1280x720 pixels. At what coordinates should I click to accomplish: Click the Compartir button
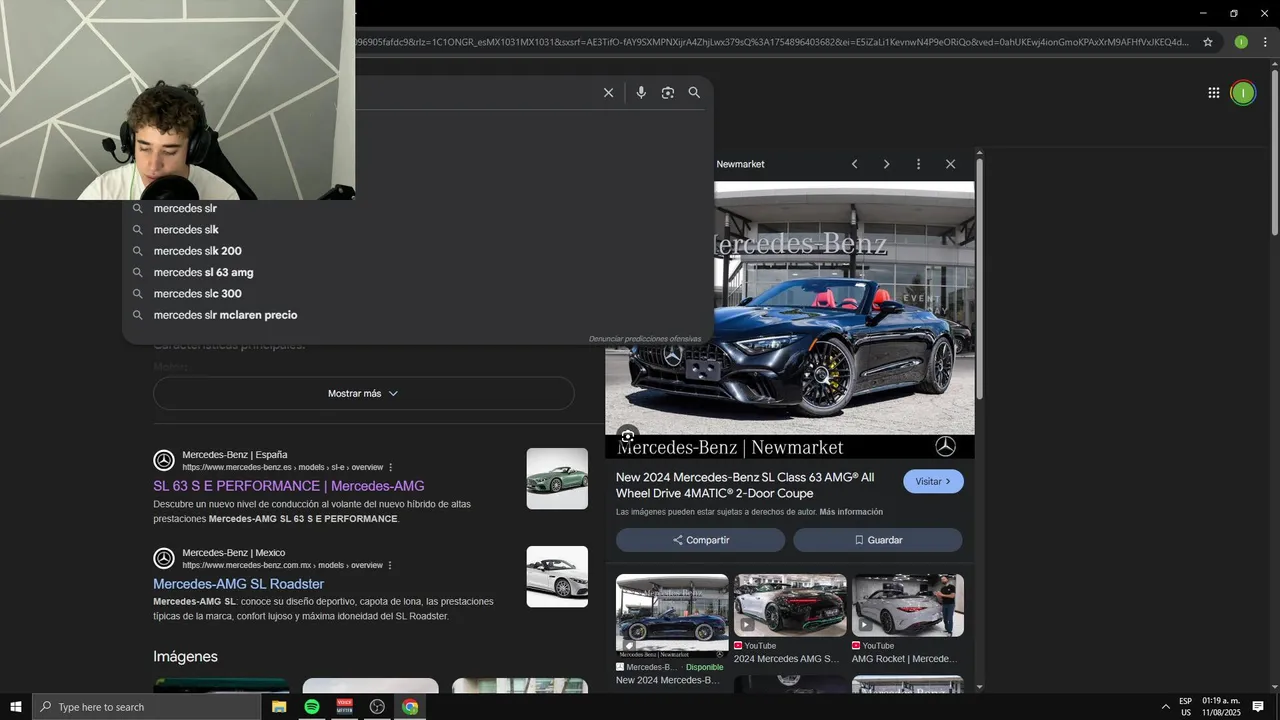click(x=700, y=540)
